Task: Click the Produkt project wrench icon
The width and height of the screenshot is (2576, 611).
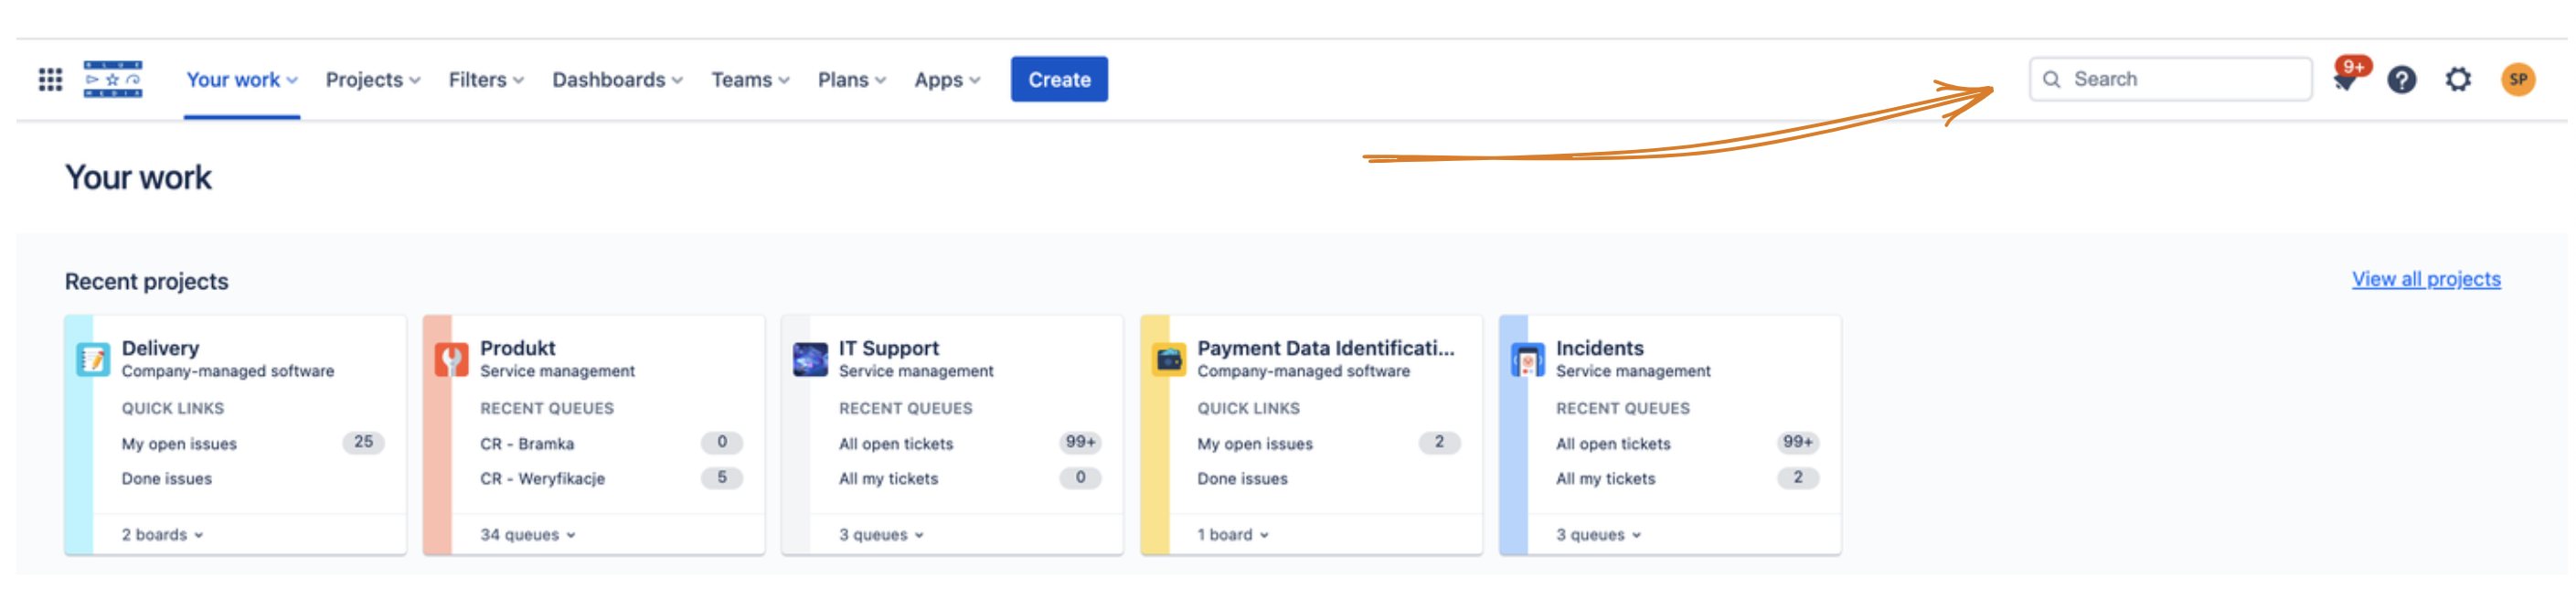Action: [x=452, y=359]
